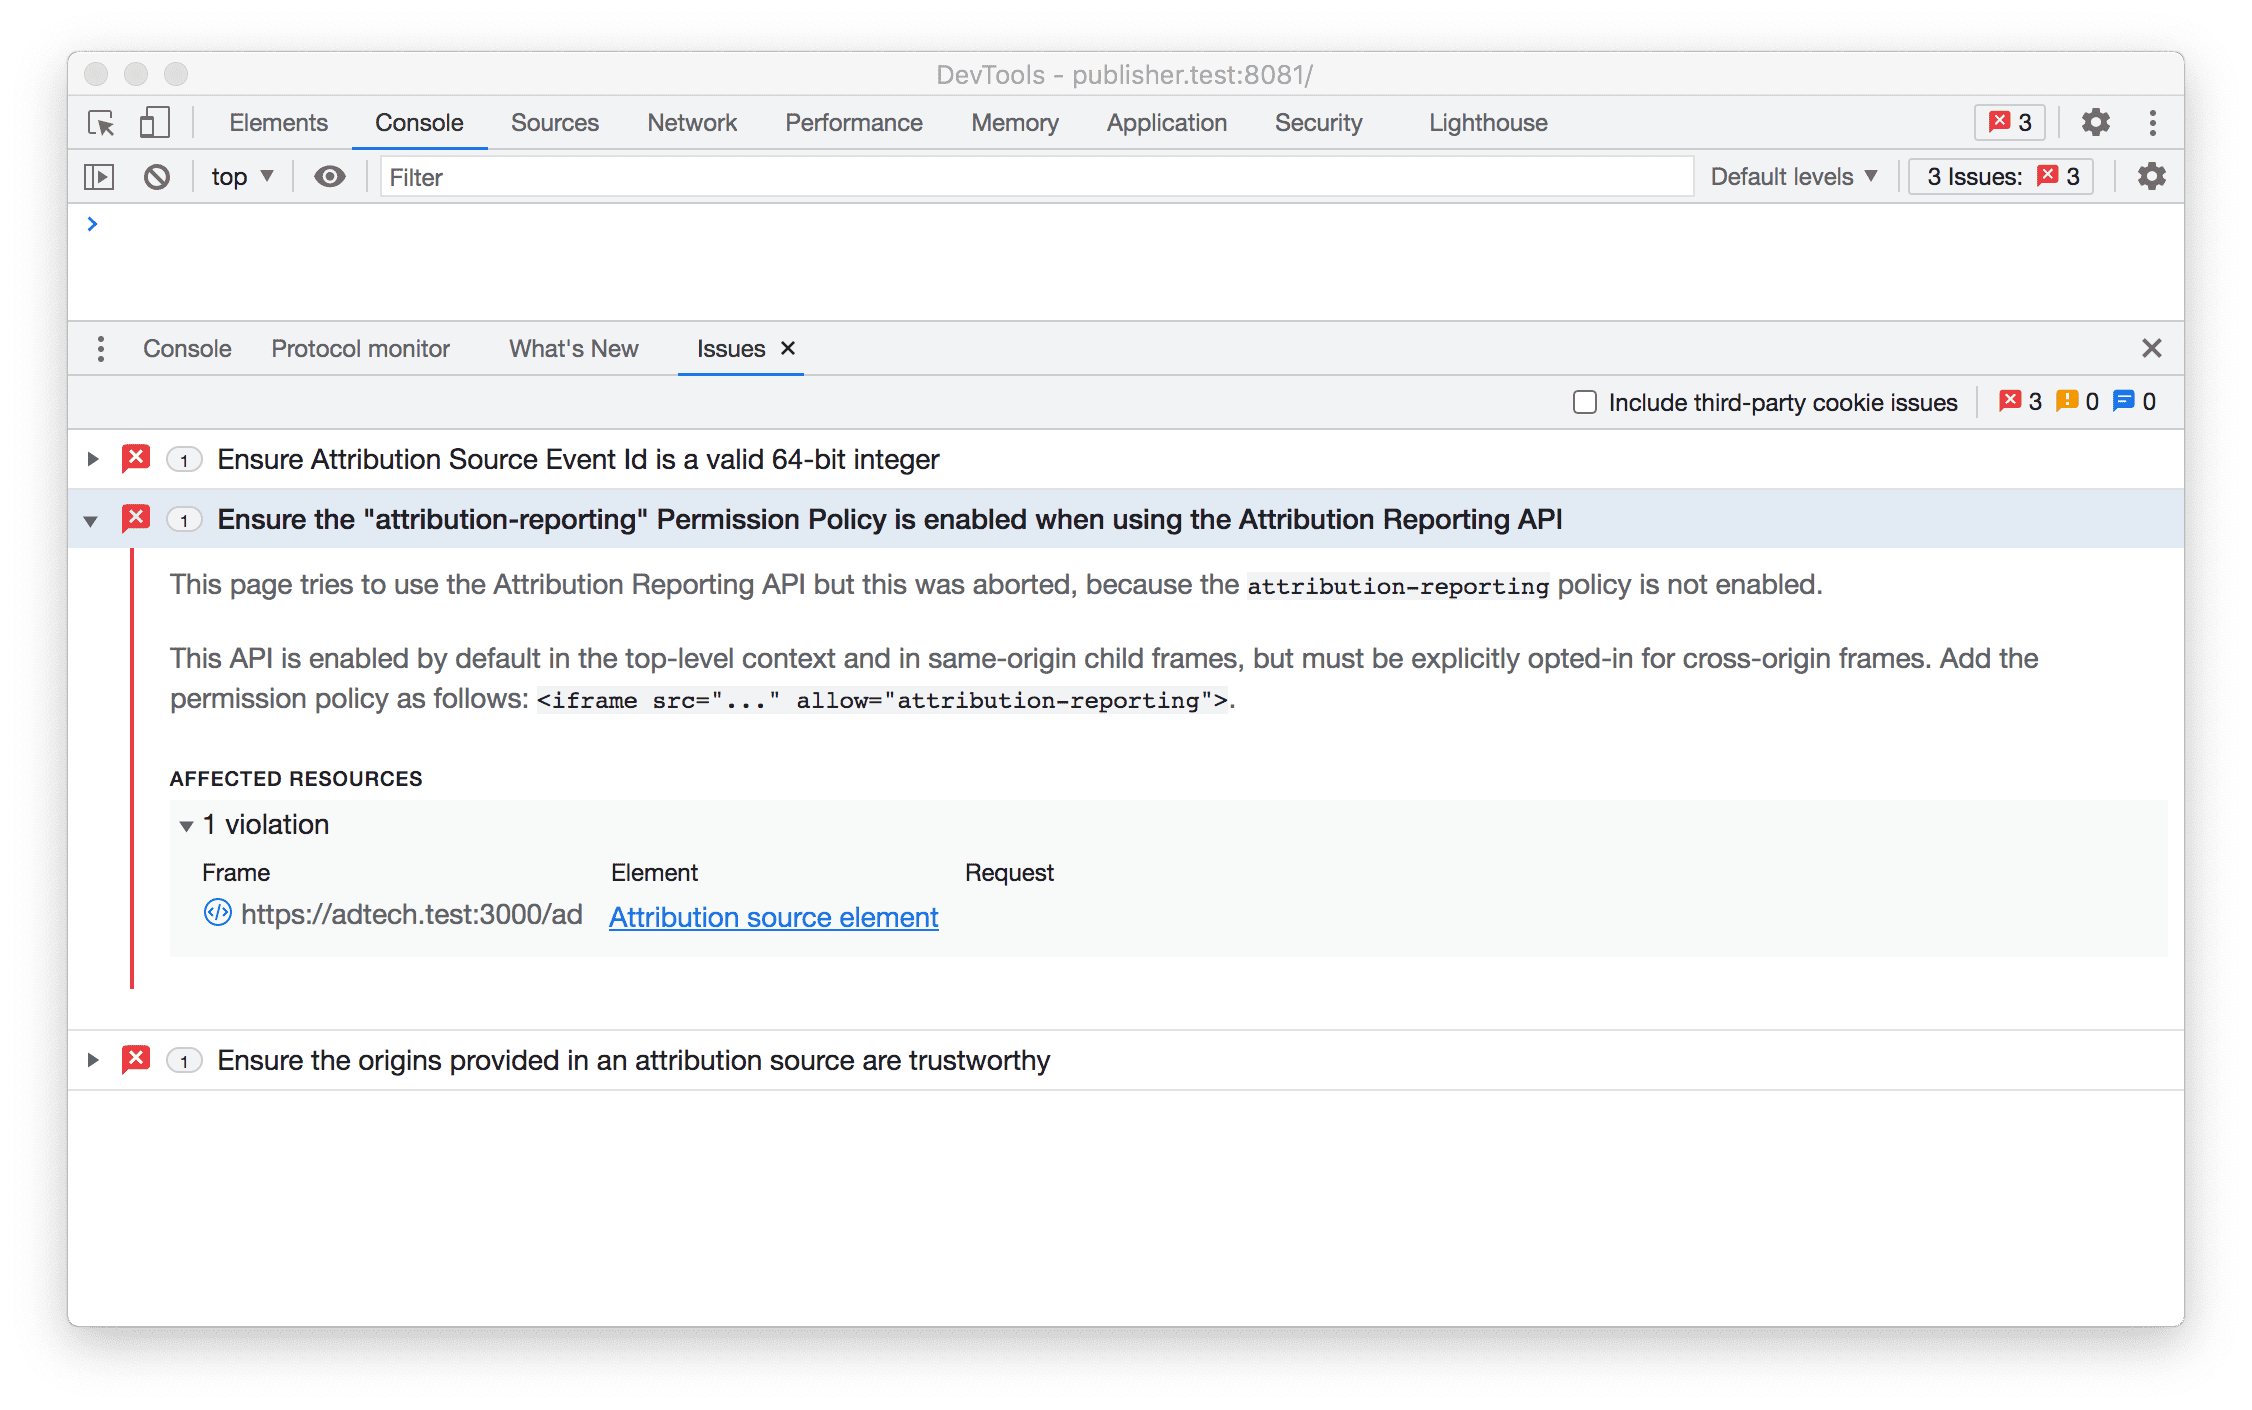This screenshot has width=2252, height=1410.
Task: Click the Protocol monitor tab
Action: tap(360, 348)
